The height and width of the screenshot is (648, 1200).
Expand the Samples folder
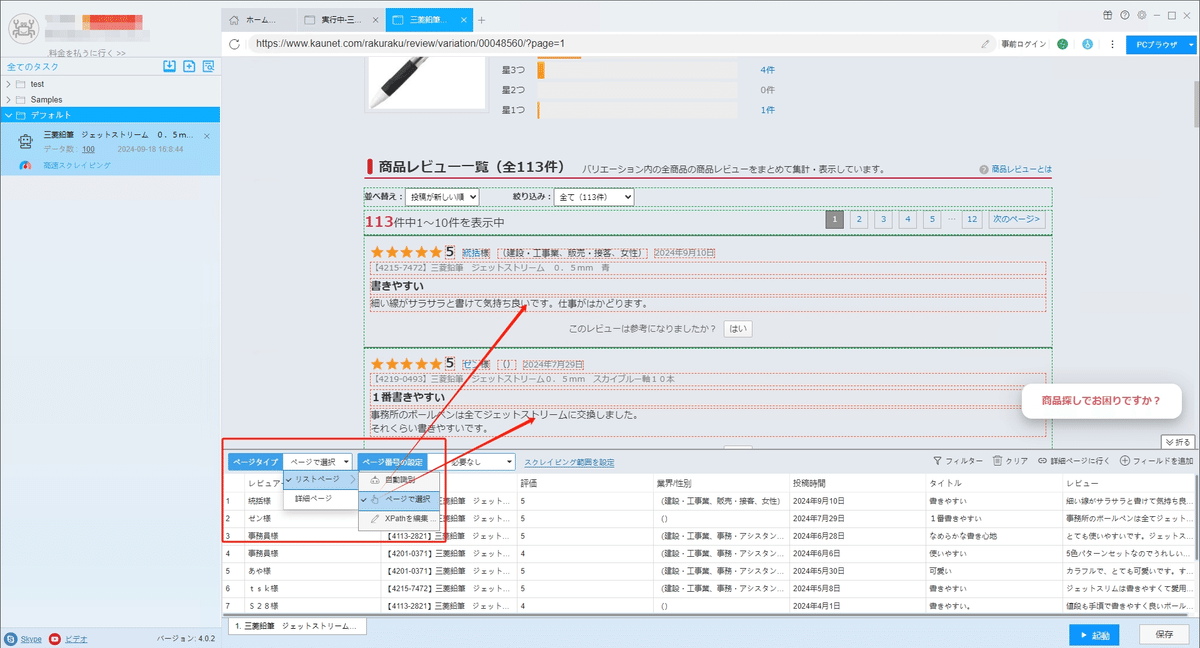pyautogui.click(x=8, y=100)
